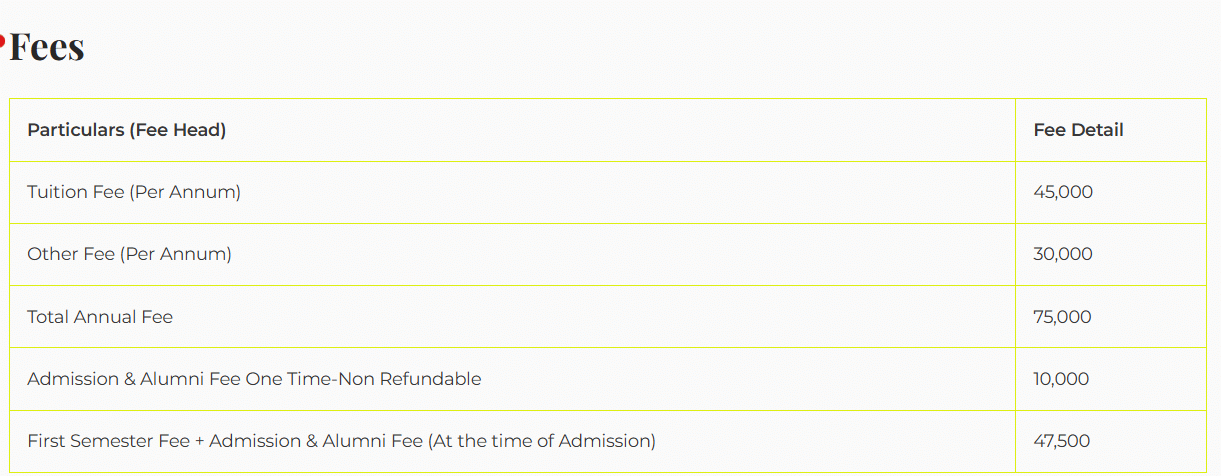Click the First Semester Fee + Admission row text
Screen dimensions: 1221x476
tap(341, 441)
